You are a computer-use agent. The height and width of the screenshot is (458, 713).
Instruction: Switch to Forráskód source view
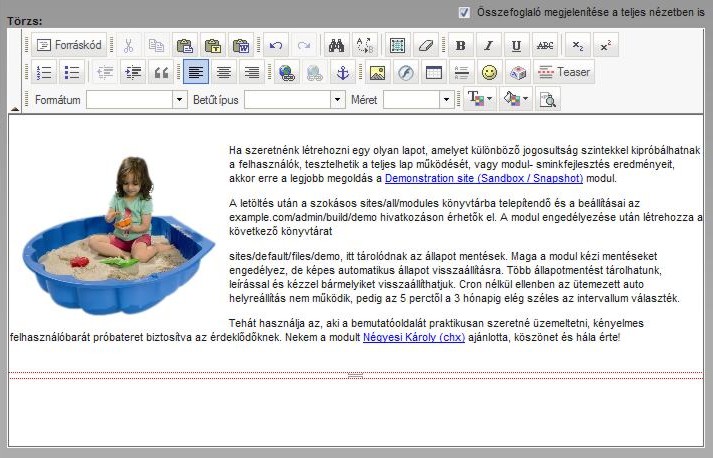click(x=69, y=45)
